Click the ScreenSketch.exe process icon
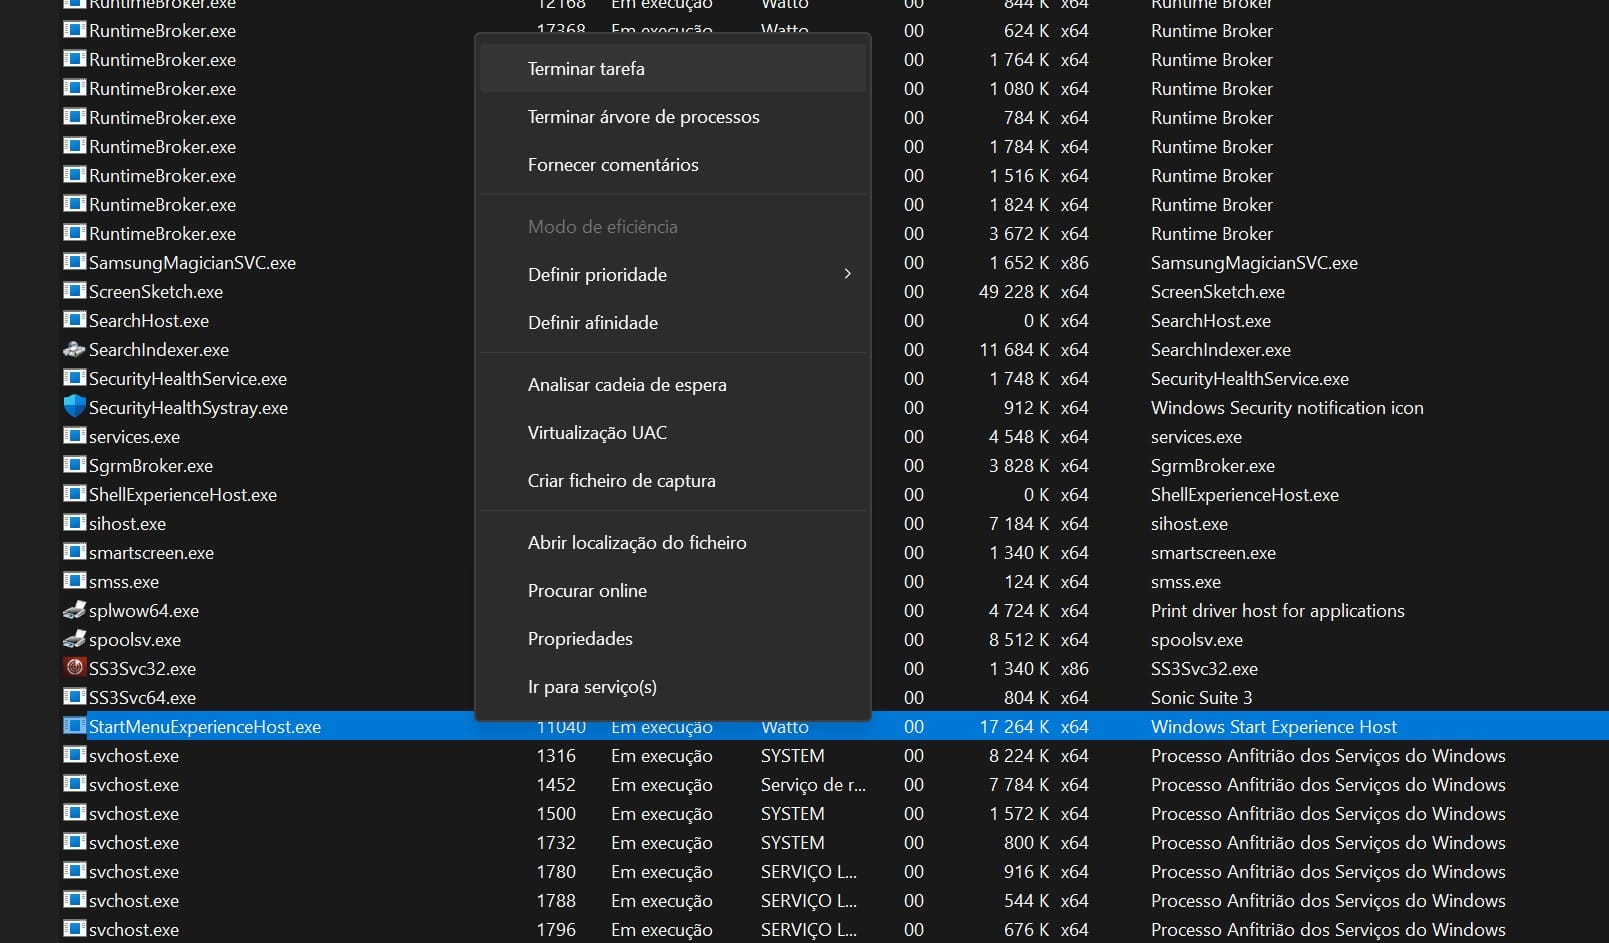This screenshot has height=943, width=1609. tap(74, 291)
